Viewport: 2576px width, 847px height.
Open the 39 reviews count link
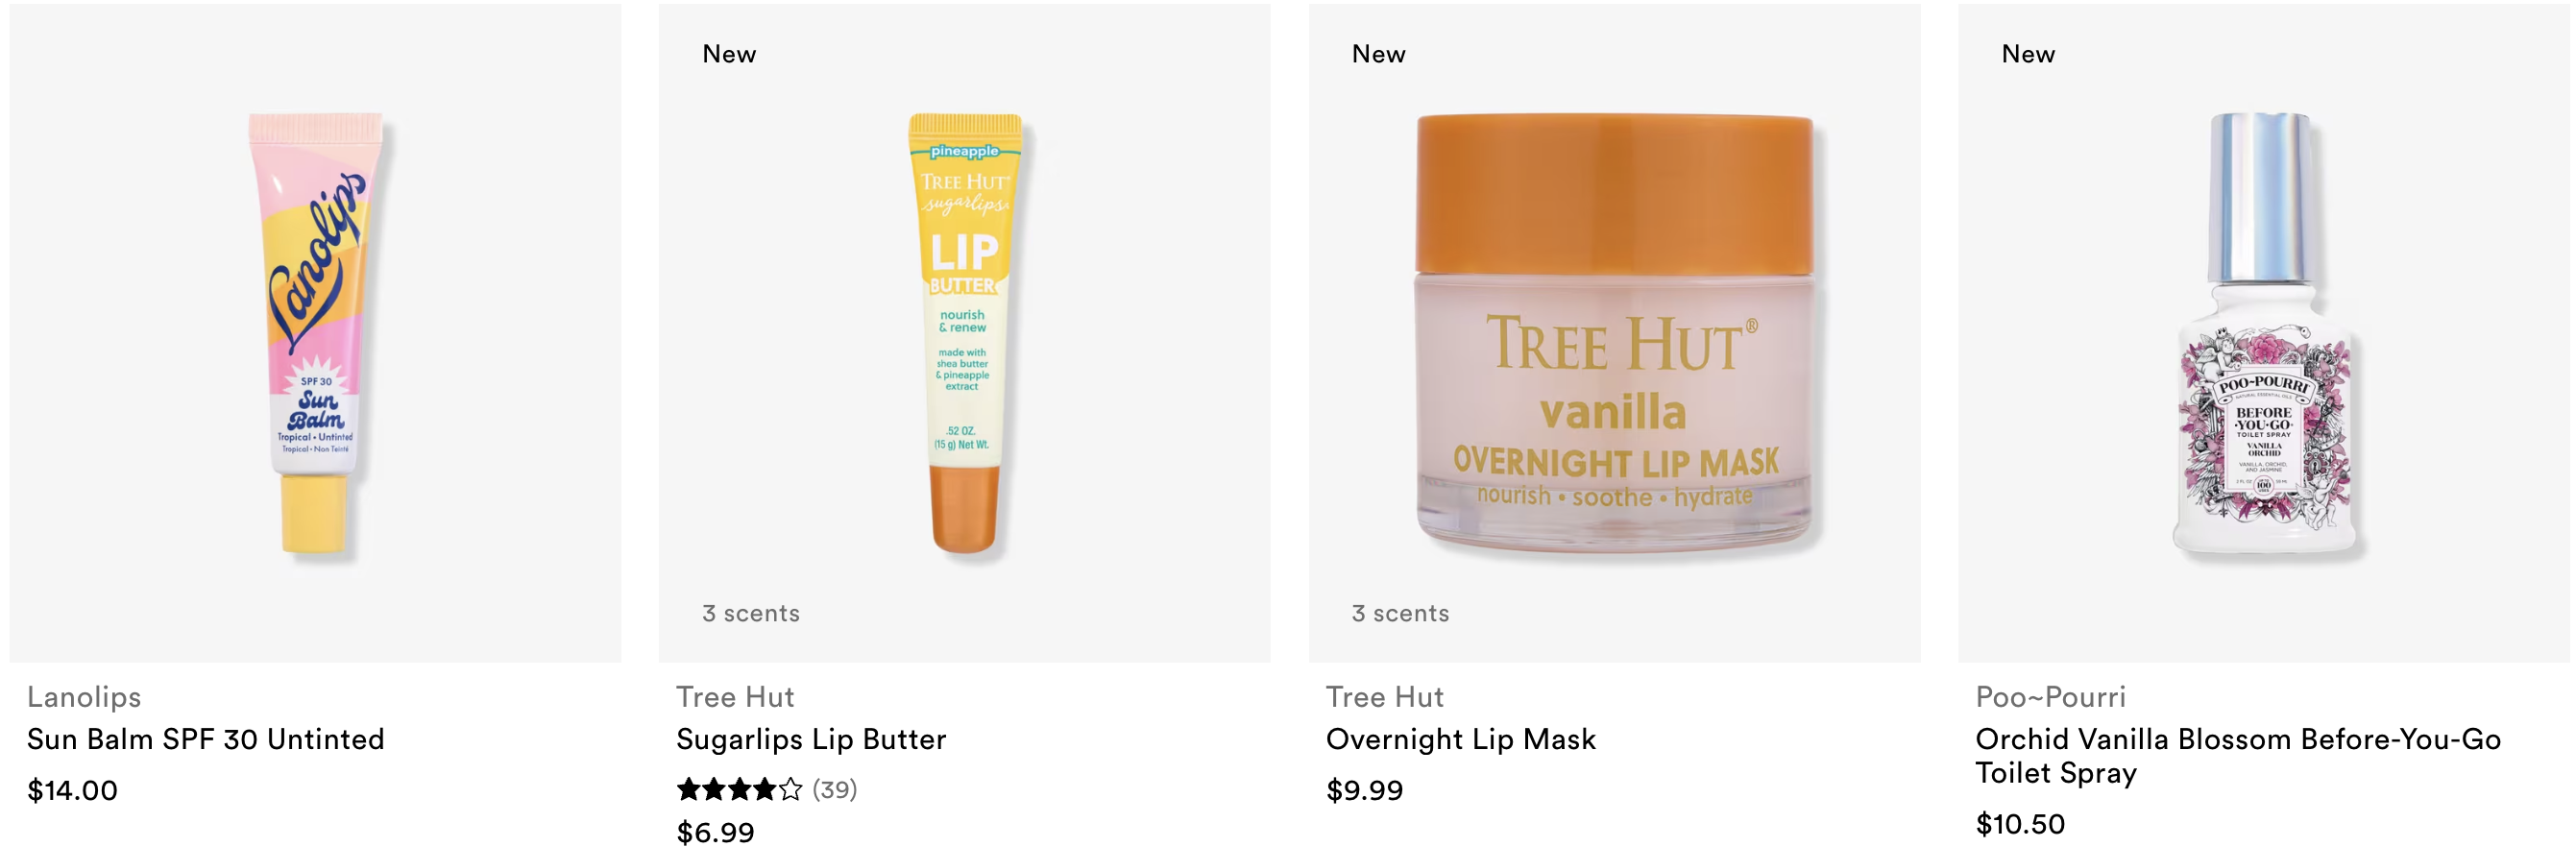click(x=835, y=790)
